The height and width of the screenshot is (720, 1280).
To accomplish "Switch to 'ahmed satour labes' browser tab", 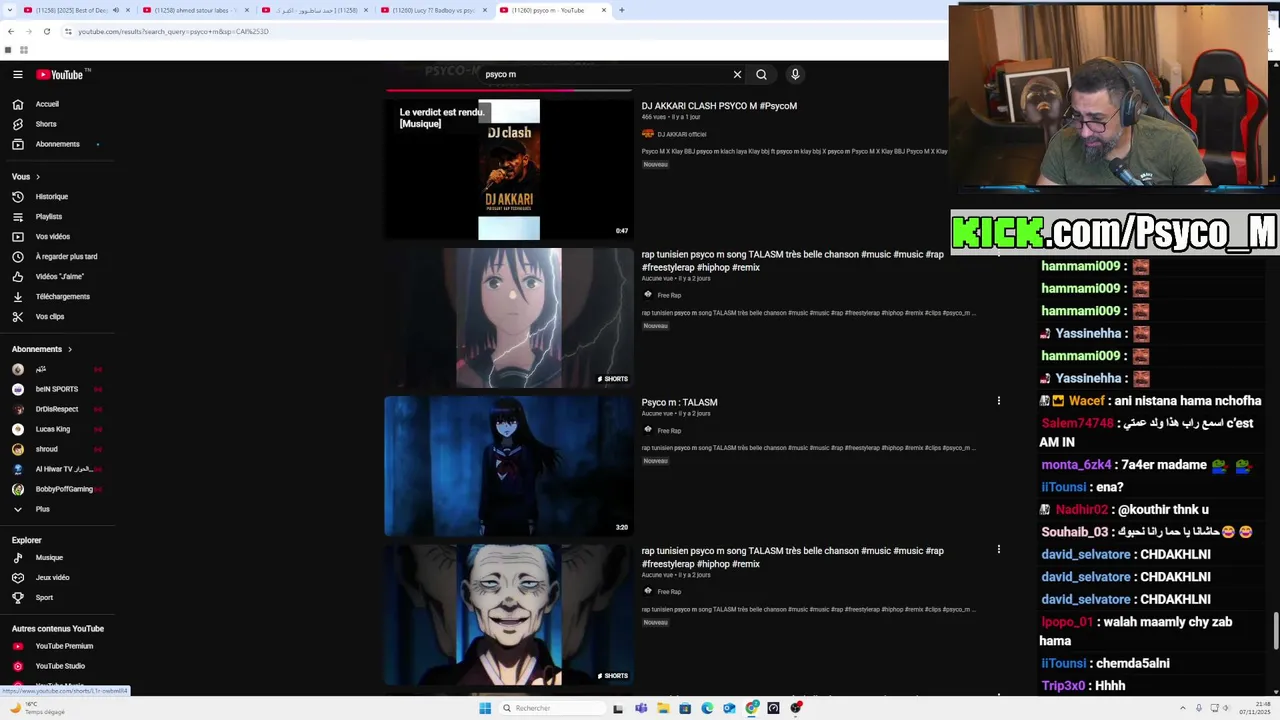I will (x=195, y=10).
